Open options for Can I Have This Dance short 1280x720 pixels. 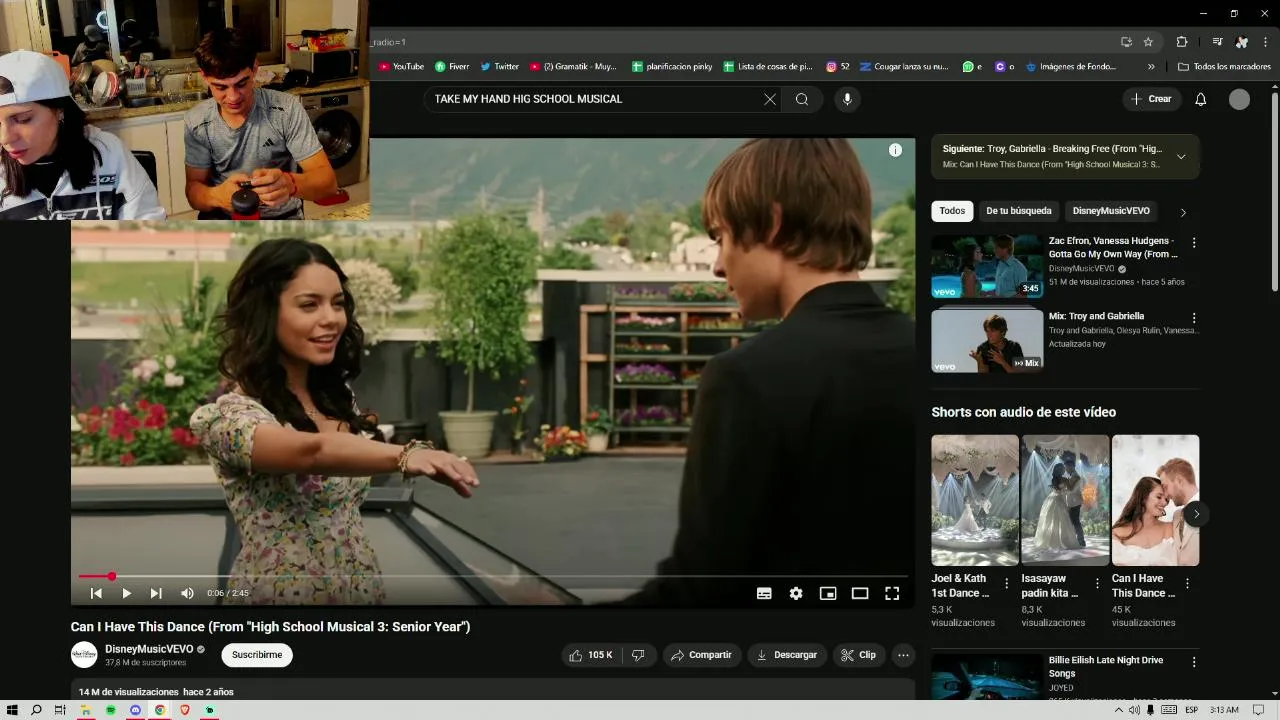(1187, 584)
